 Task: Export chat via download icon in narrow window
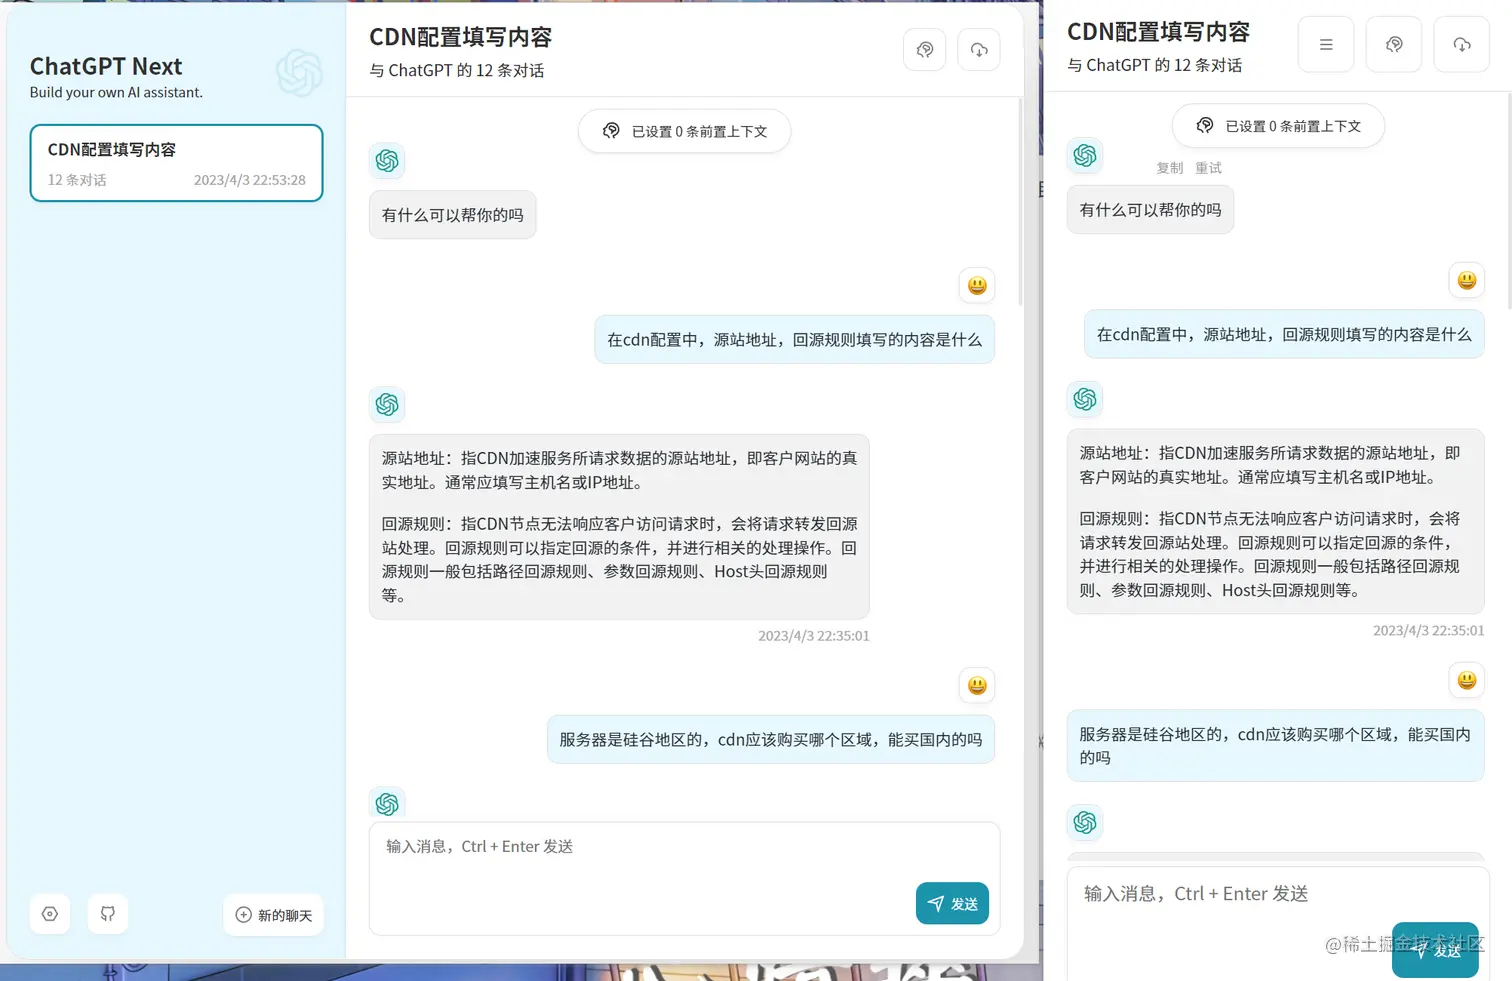coord(1462,44)
